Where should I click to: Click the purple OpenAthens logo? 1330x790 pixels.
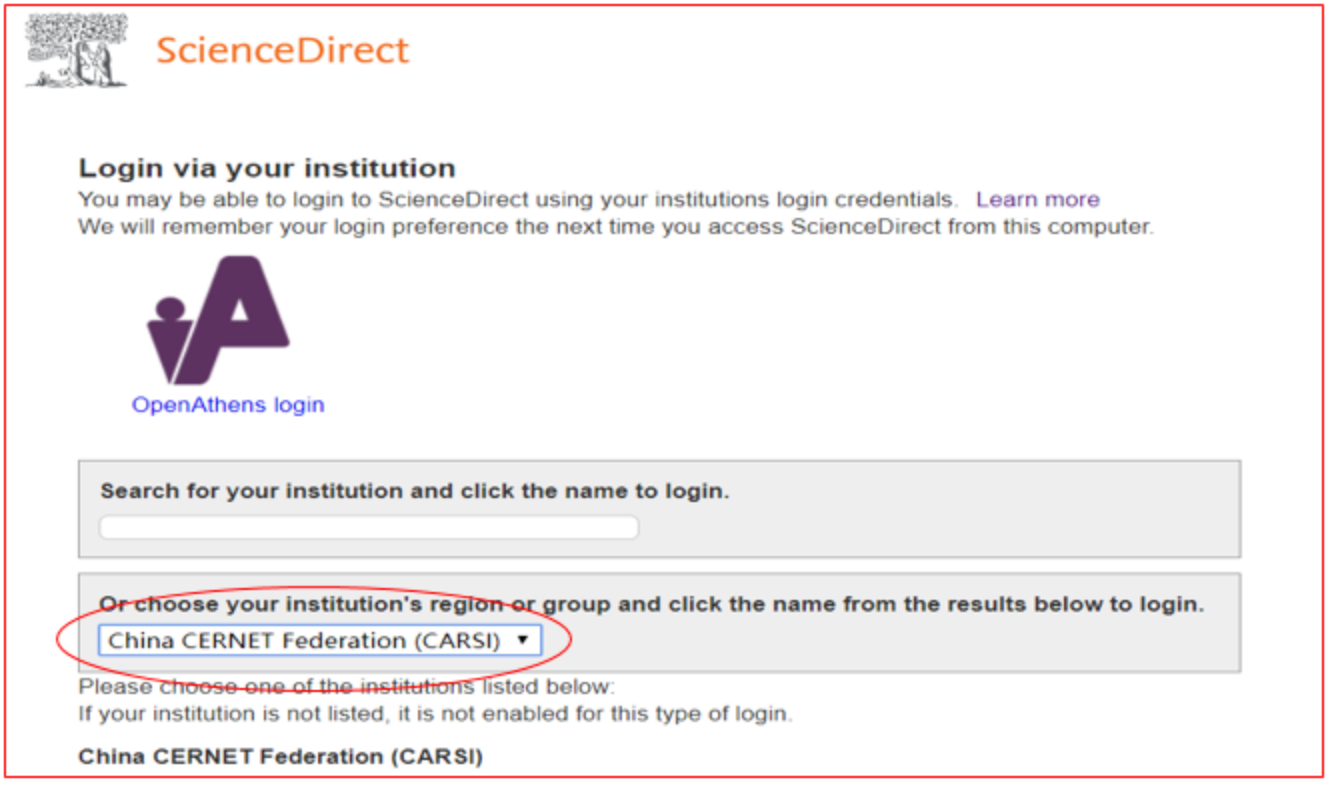(220, 320)
